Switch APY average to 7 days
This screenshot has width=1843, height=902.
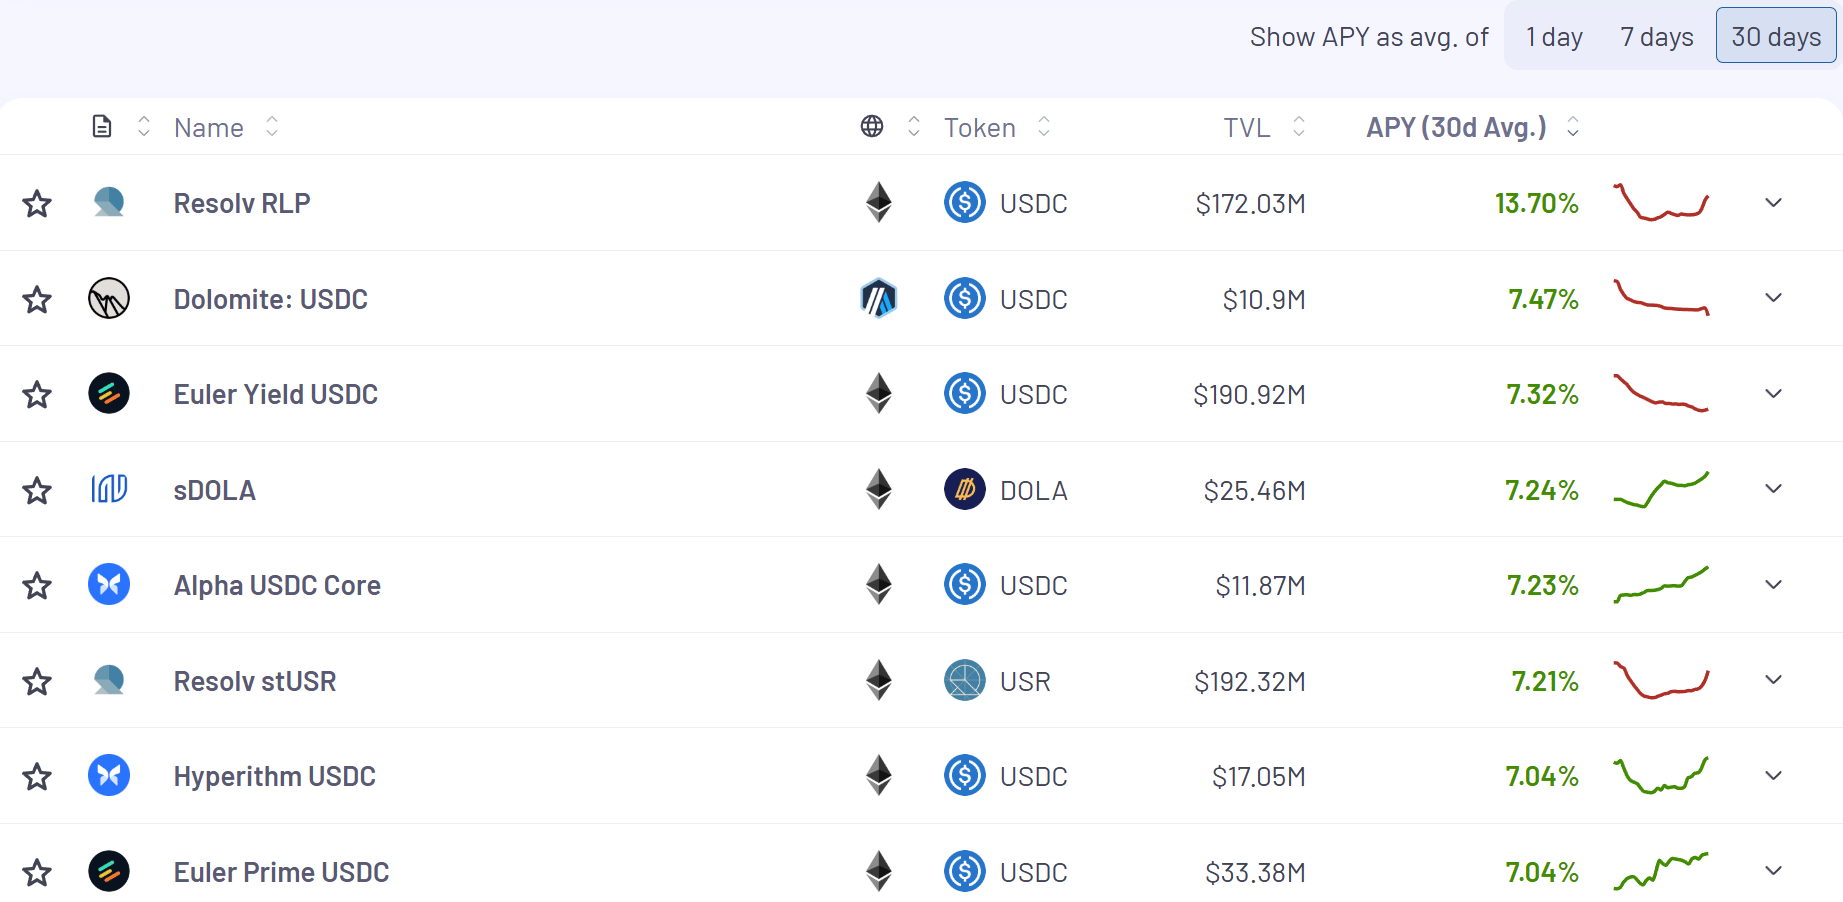pos(1656,37)
